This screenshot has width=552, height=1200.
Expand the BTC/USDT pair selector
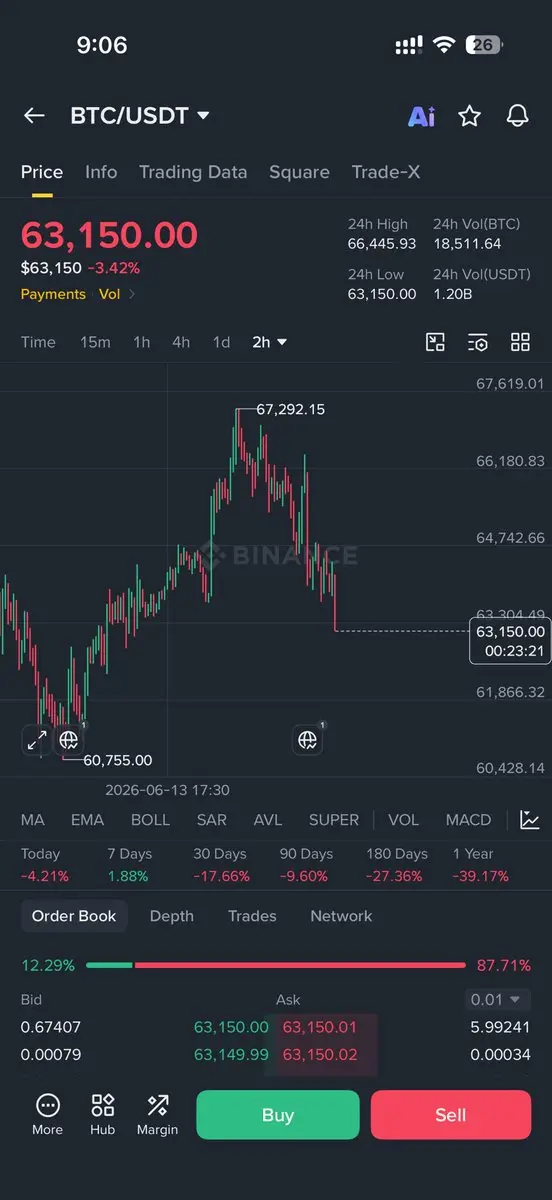click(140, 116)
